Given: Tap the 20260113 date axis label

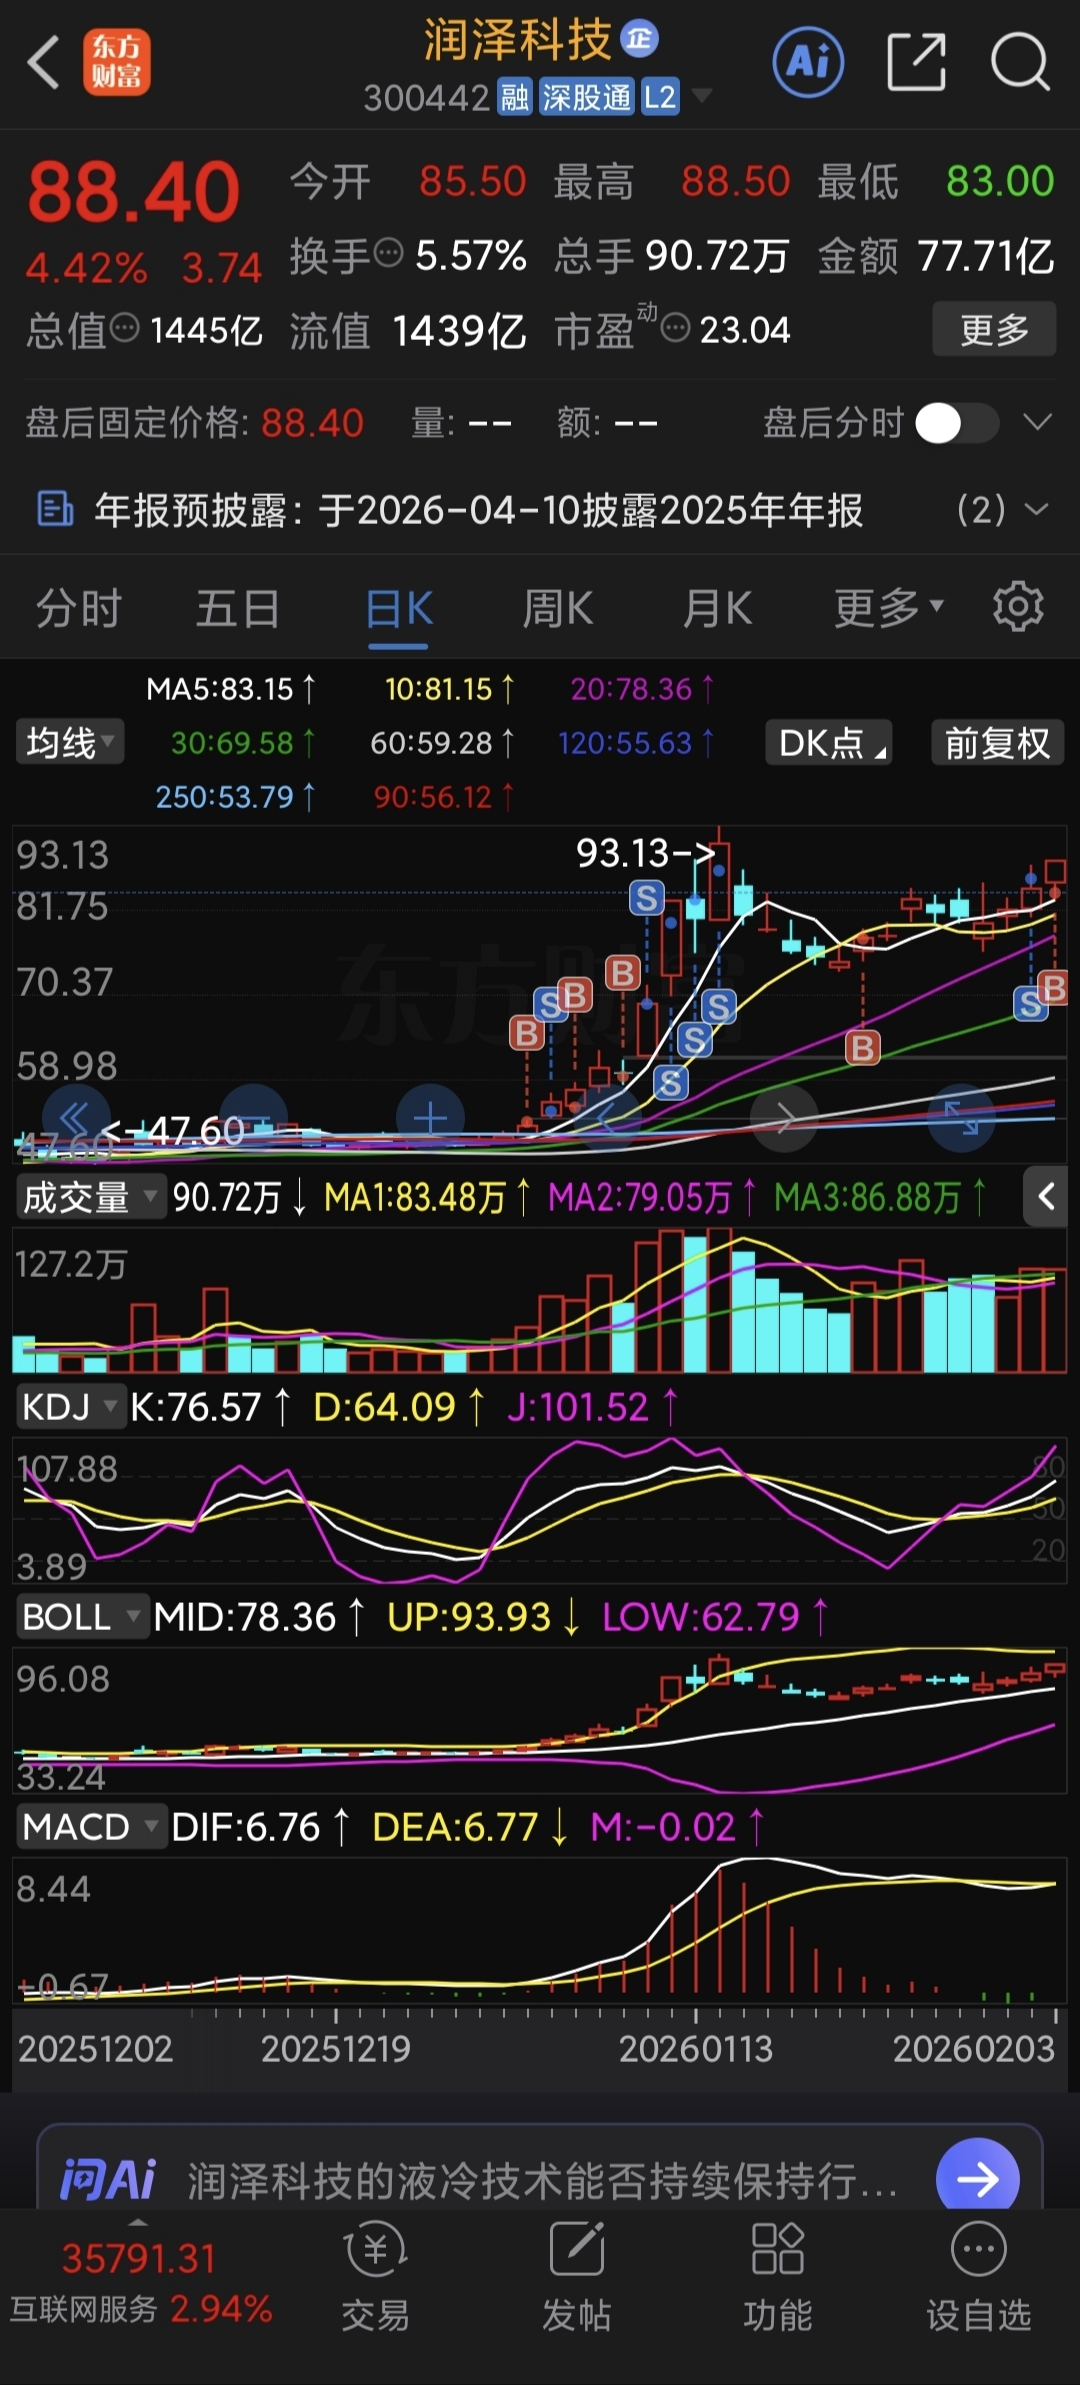Looking at the screenshot, I should pos(696,2049).
